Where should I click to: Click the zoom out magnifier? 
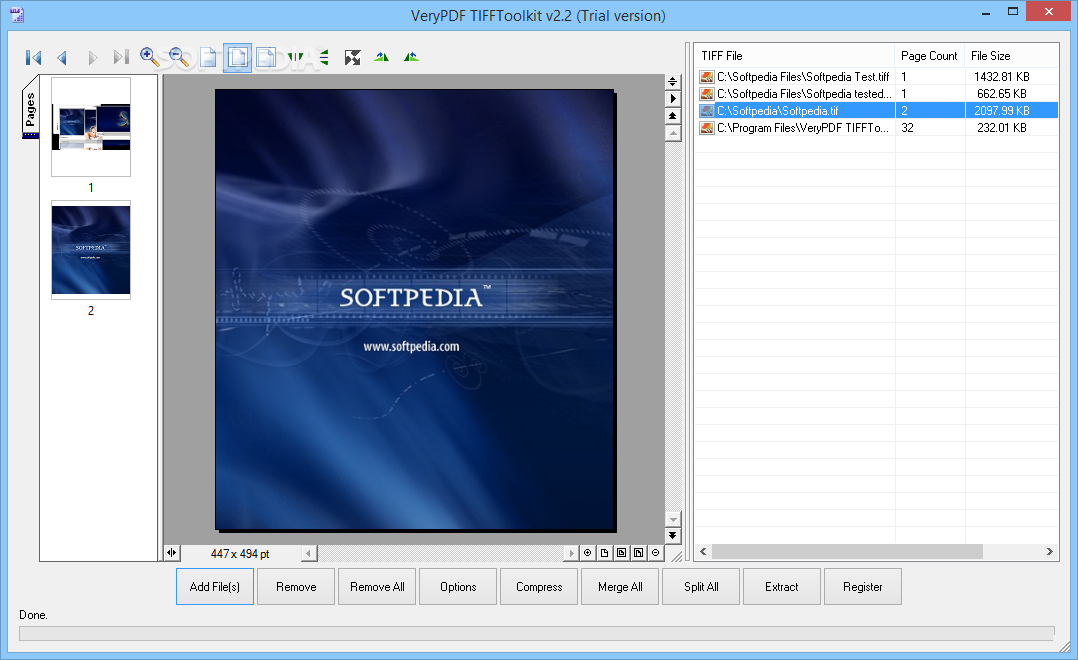click(179, 57)
